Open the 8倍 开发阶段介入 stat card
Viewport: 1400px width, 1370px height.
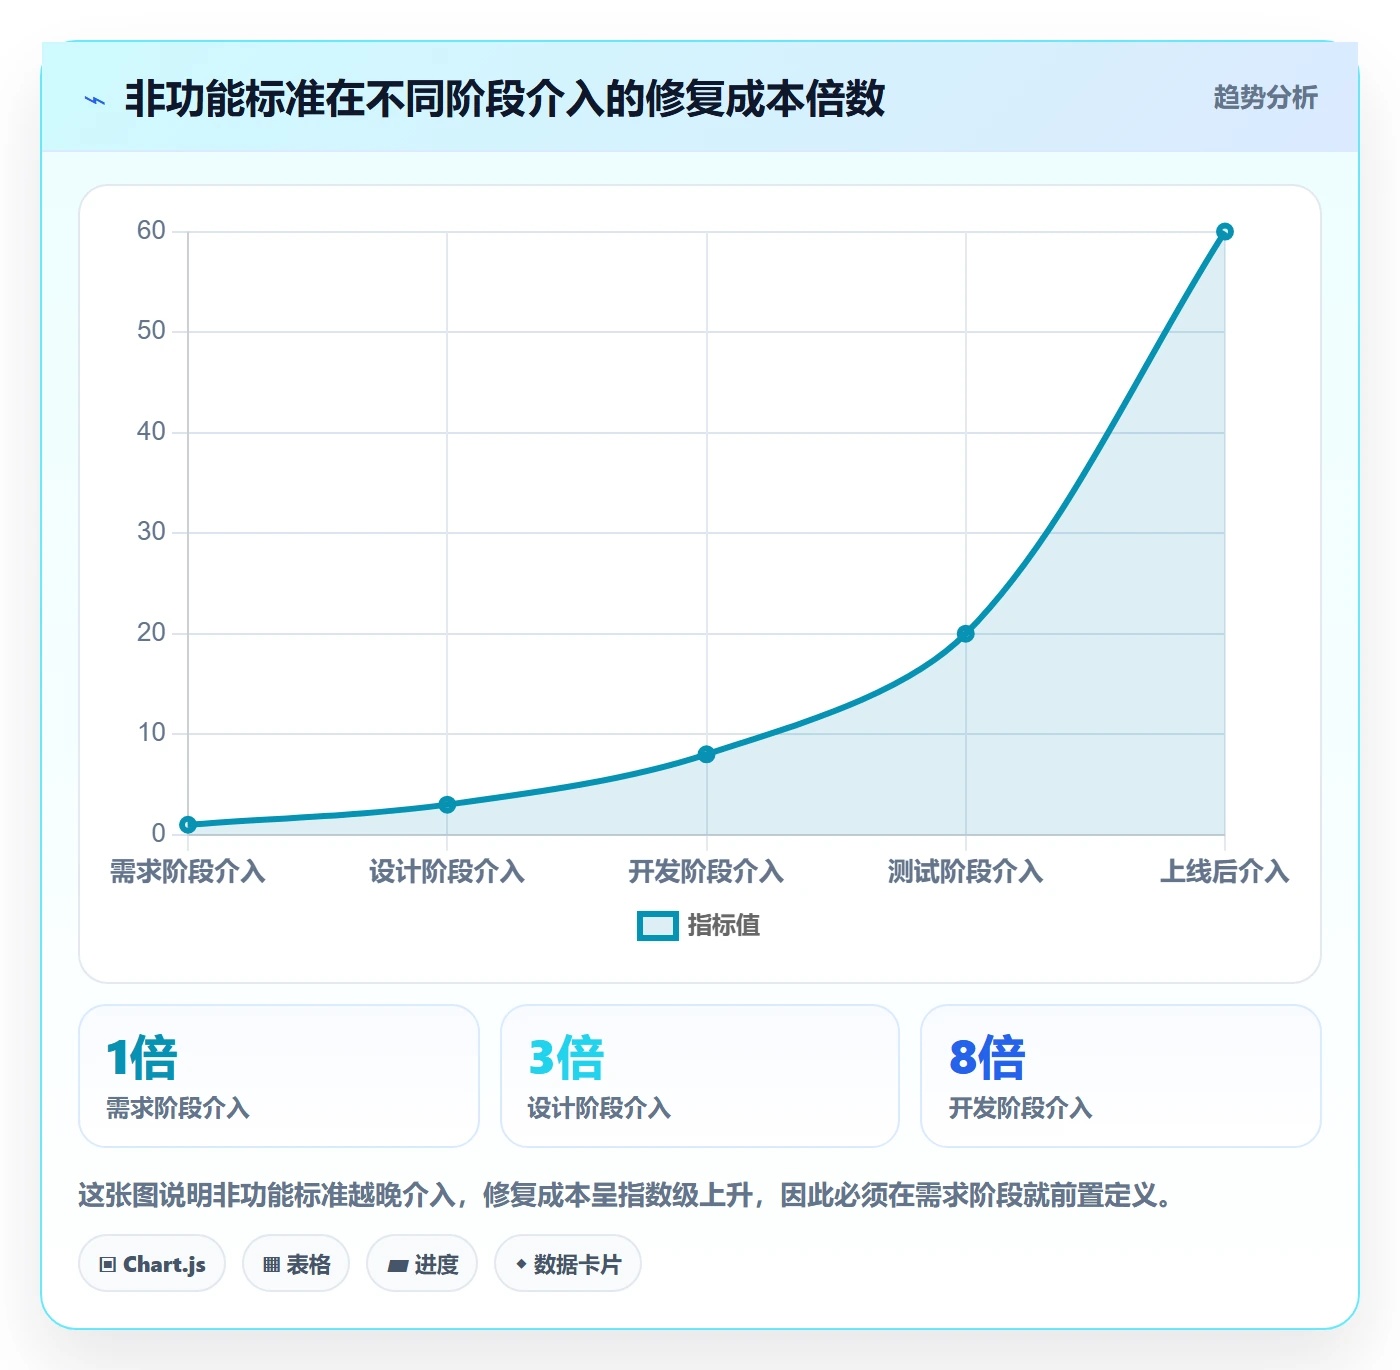pyautogui.click(x=1121, y=1076)
